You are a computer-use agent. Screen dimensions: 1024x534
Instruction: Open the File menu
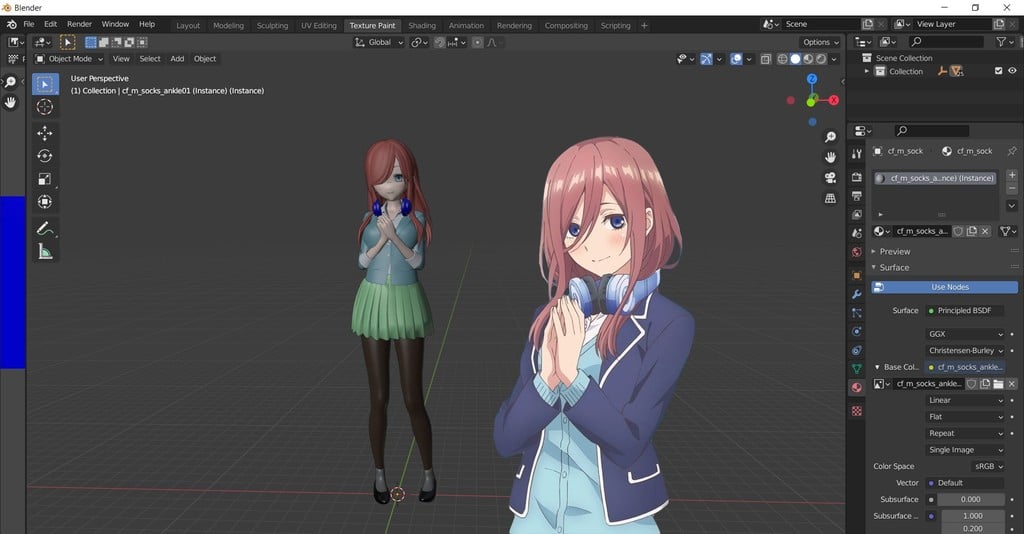click(x=29, y=24)
